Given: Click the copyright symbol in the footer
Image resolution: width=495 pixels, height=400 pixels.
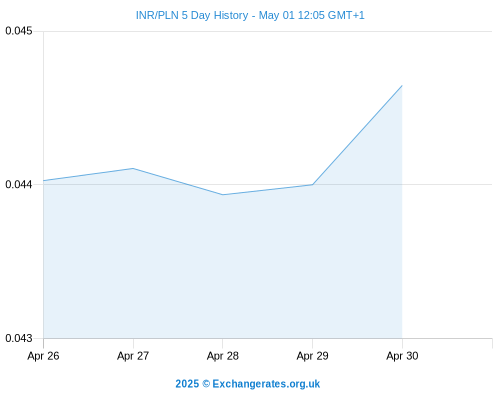Looking at the screenshot, I should pos(206,384).
